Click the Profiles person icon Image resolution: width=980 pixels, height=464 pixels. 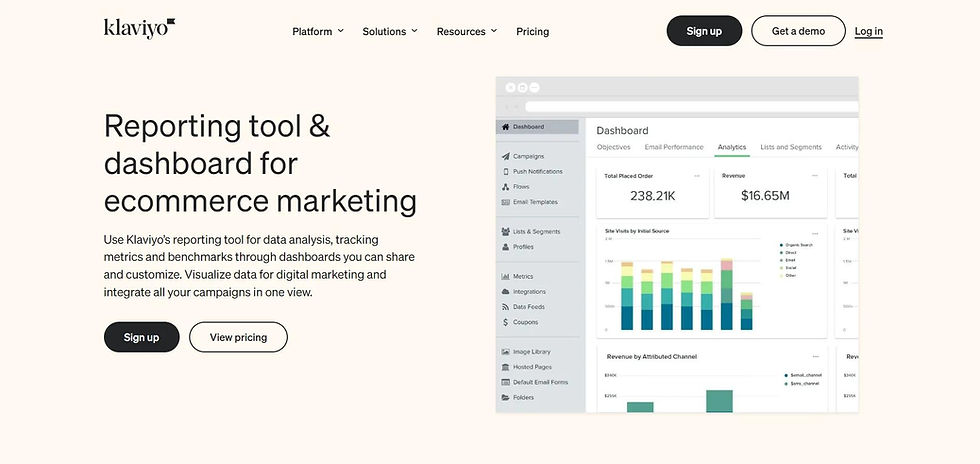coord(506,247)
